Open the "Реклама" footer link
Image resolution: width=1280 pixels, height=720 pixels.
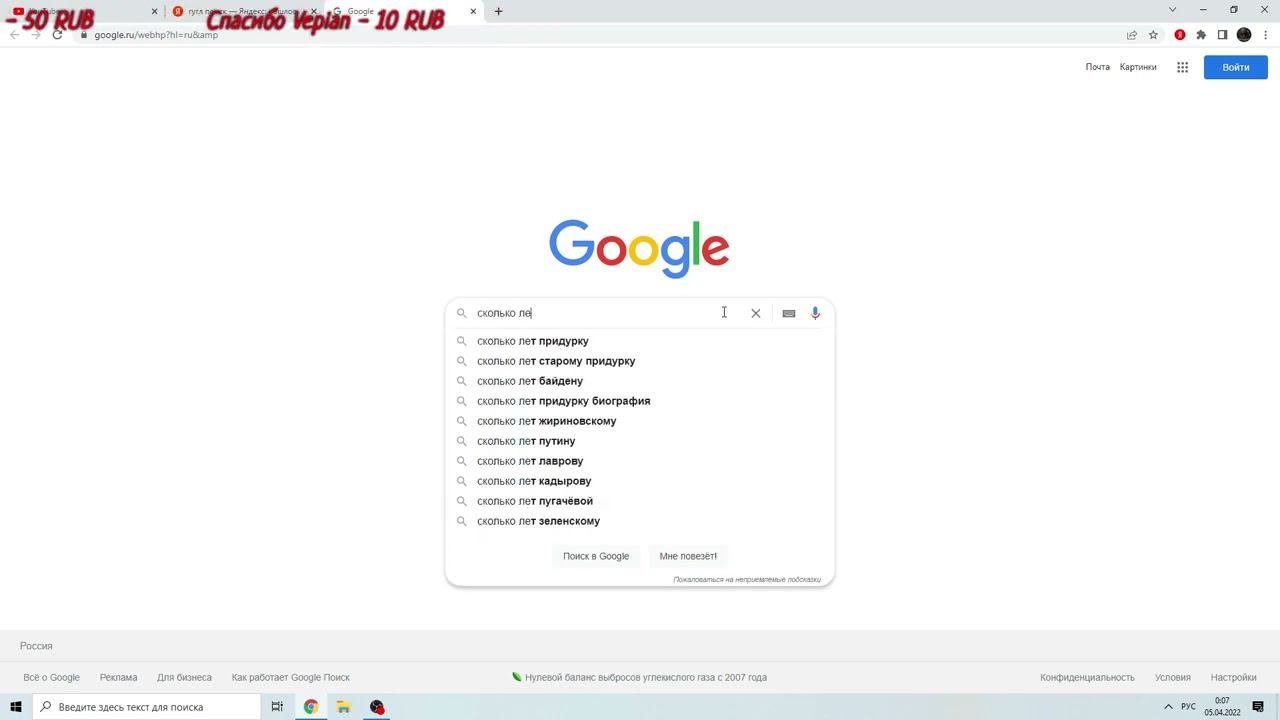[118, 677]
